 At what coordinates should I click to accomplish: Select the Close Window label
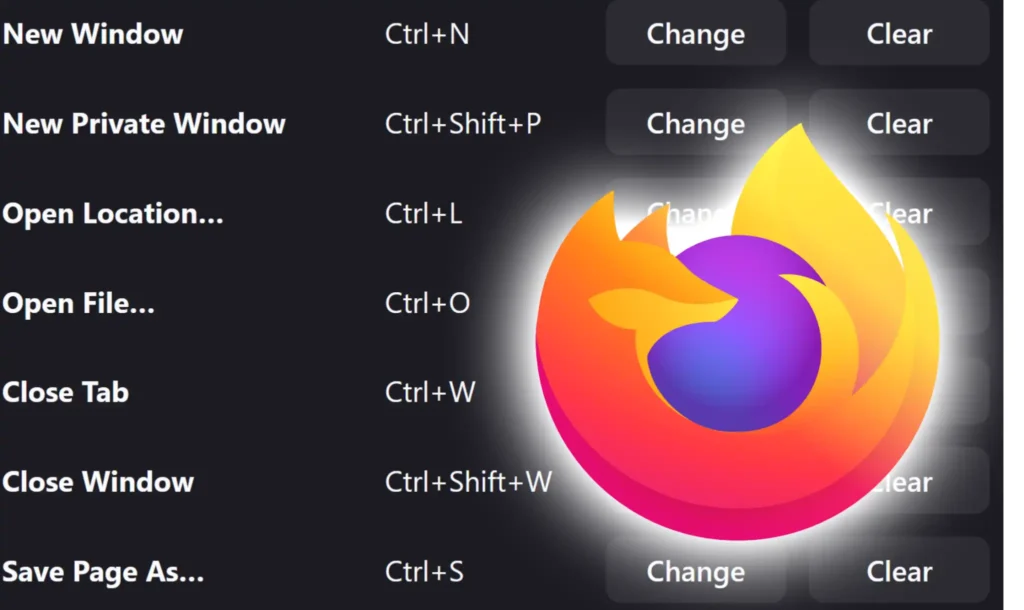(x=98, y=482)
